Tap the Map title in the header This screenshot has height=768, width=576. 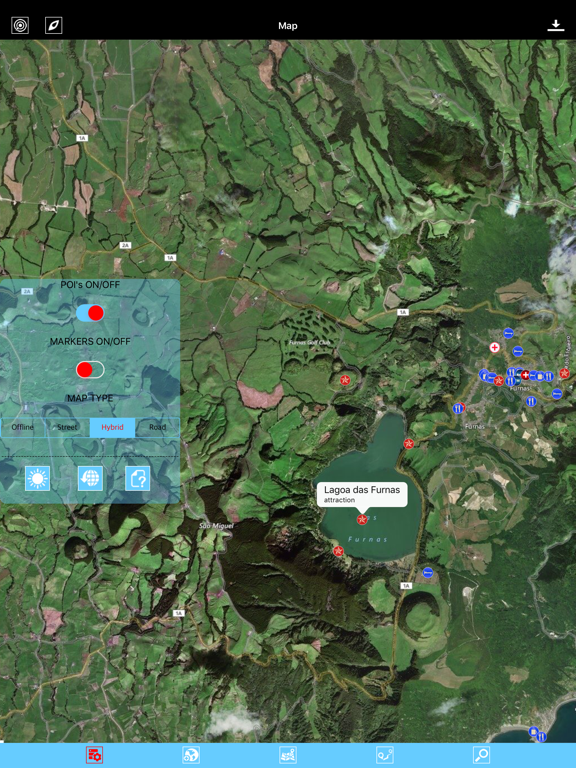[288, 26]
